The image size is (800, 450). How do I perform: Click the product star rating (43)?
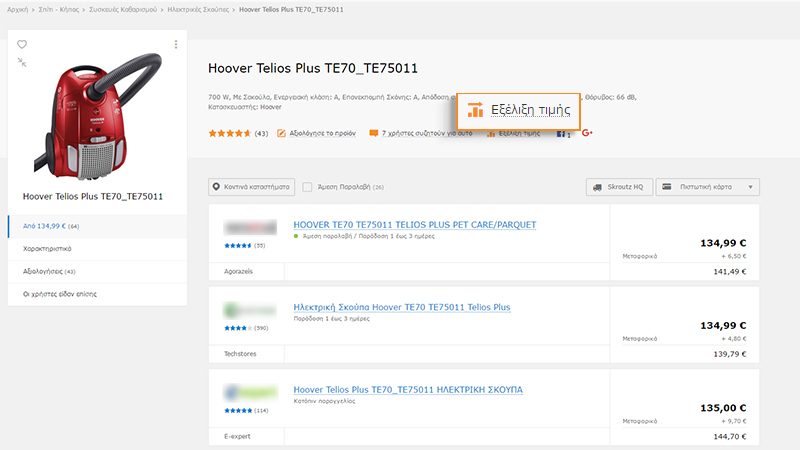click(x=238, y=133)
